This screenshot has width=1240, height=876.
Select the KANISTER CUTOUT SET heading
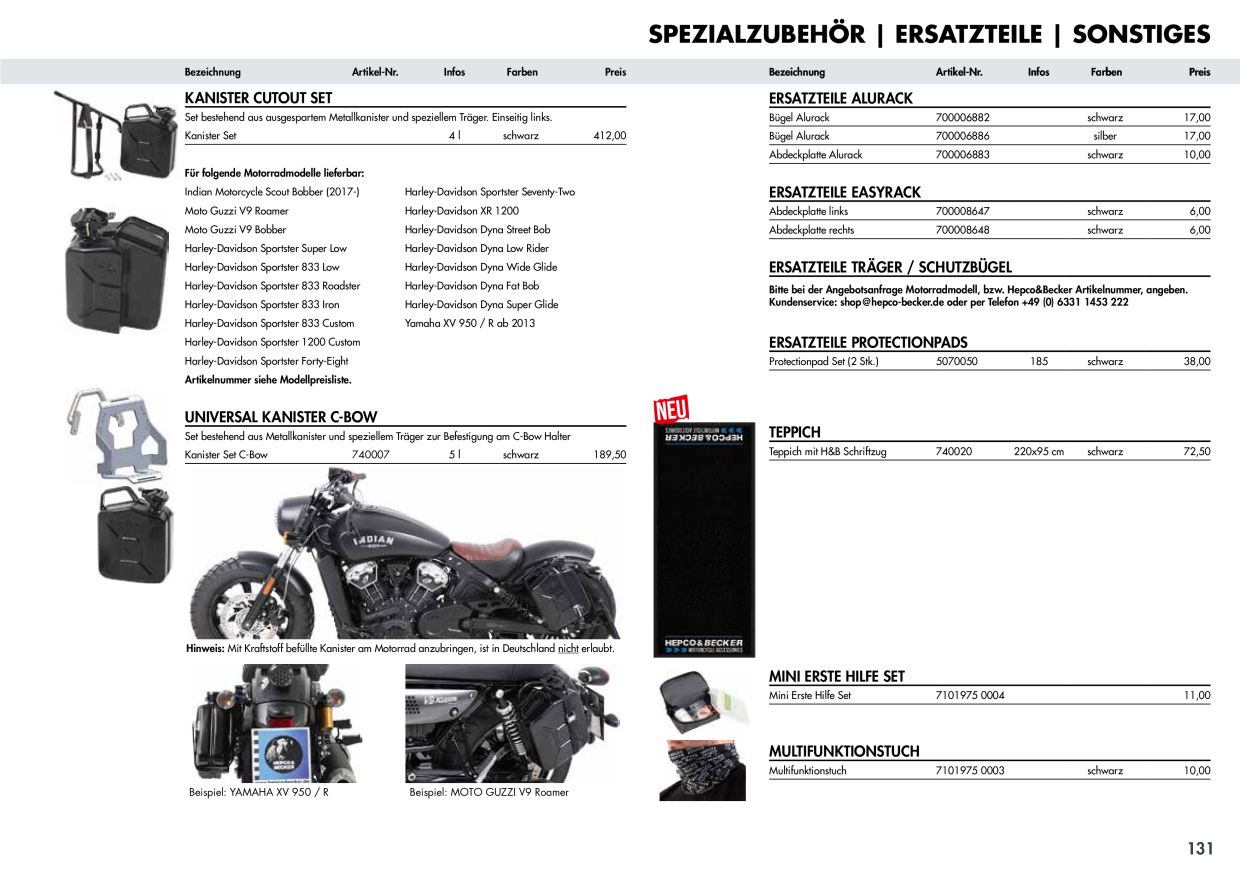(258, 98)
